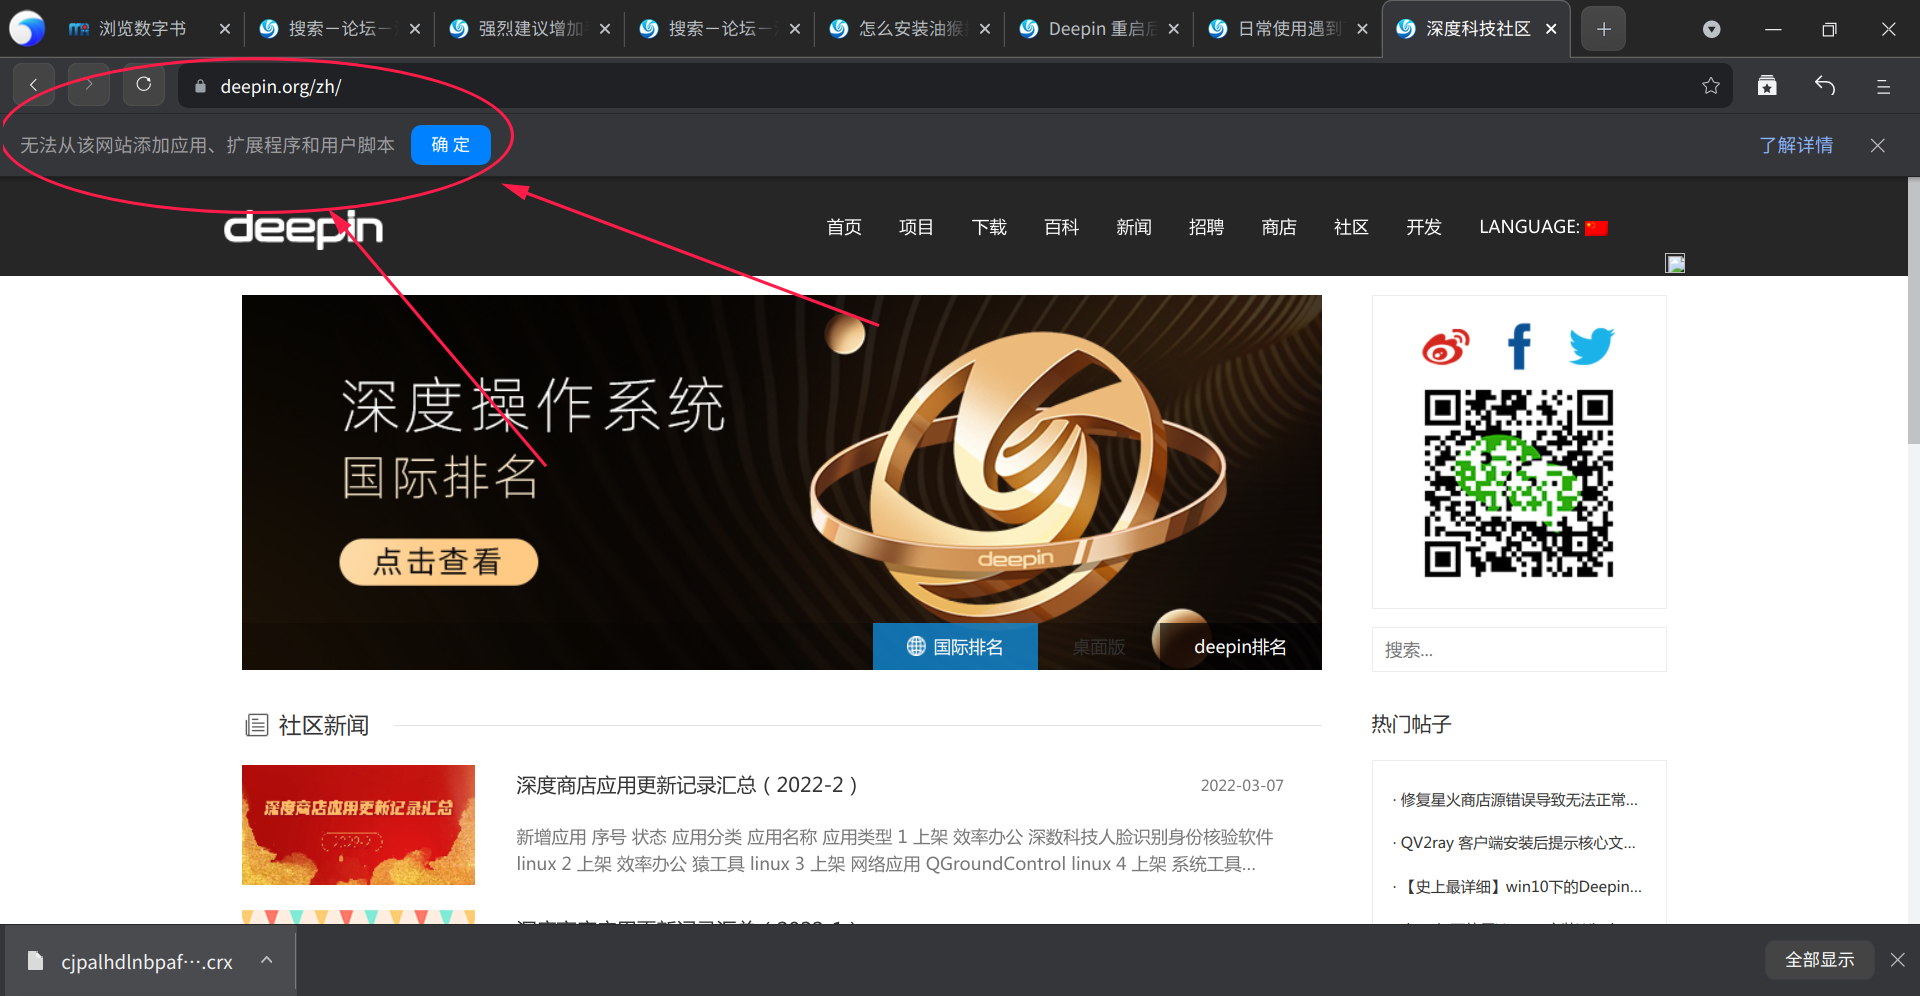The height and width of the screenshot is (996, 1920).
Task: Reload the current page
Action: 143,85
